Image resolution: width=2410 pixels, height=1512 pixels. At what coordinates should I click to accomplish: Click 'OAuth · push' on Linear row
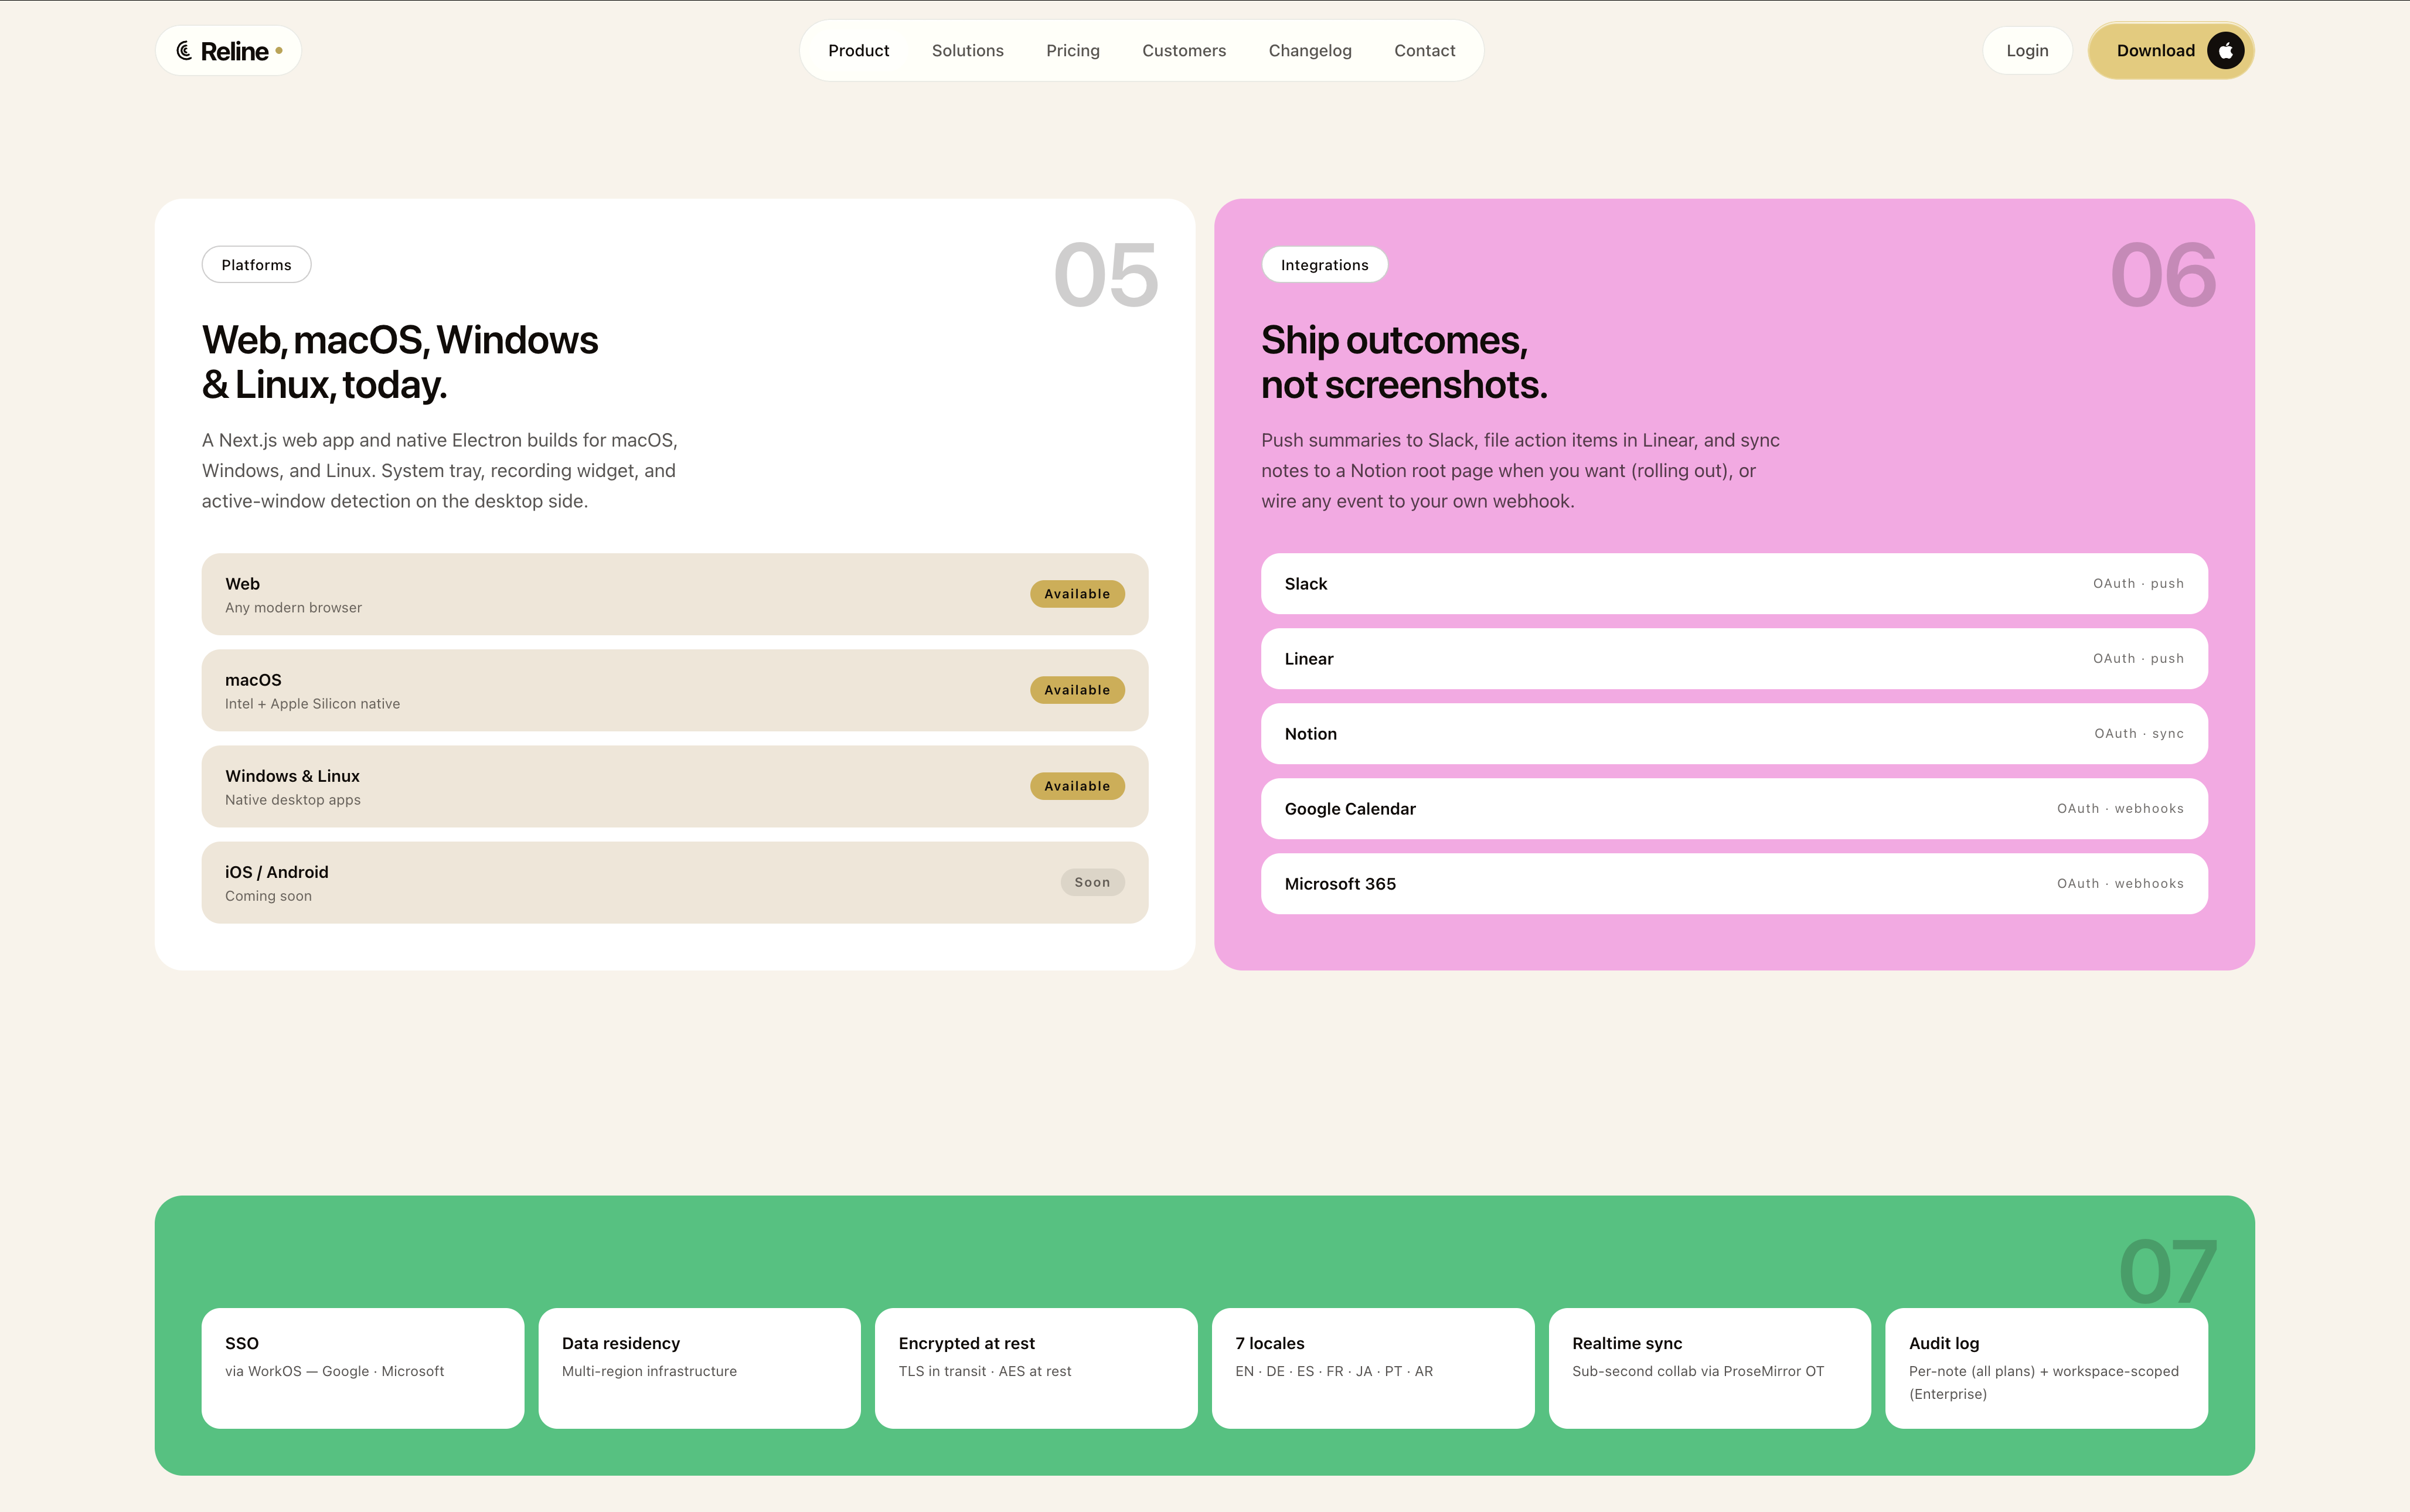2138,659
